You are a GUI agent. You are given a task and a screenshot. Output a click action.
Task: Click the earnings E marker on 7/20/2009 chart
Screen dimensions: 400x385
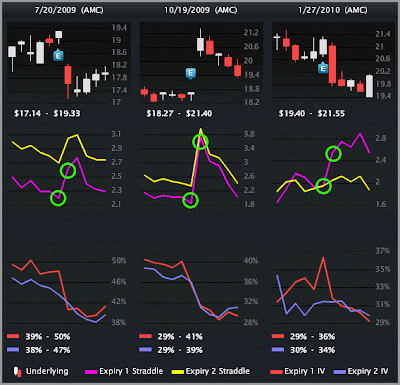click(x=58, y=55)
